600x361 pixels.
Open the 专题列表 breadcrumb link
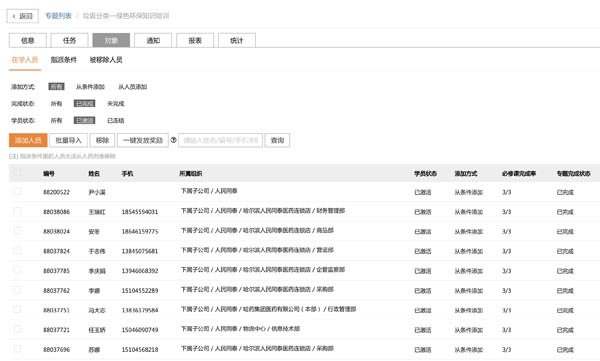(x=59, y=16)
